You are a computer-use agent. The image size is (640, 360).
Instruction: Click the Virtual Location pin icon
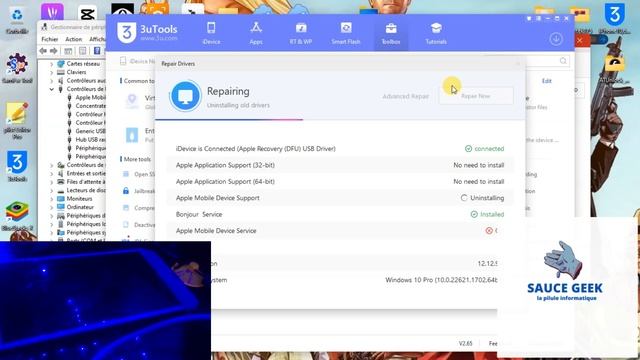(x=132, y=101)
